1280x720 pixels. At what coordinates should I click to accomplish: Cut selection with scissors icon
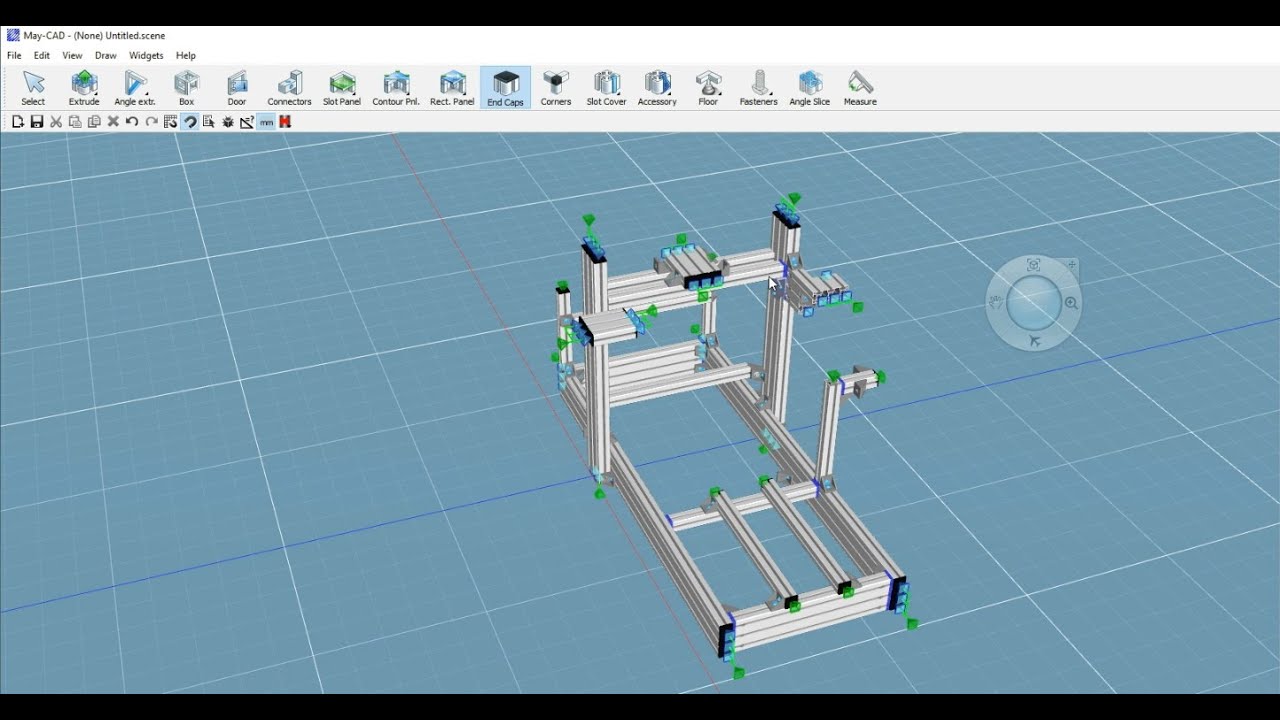[x=56, y=122]
